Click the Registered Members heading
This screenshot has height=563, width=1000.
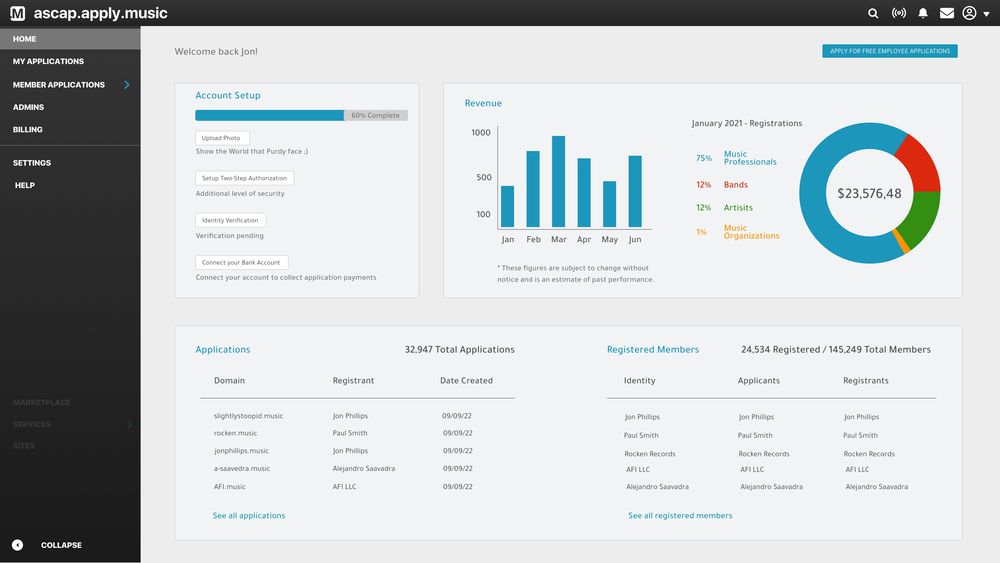652,349
